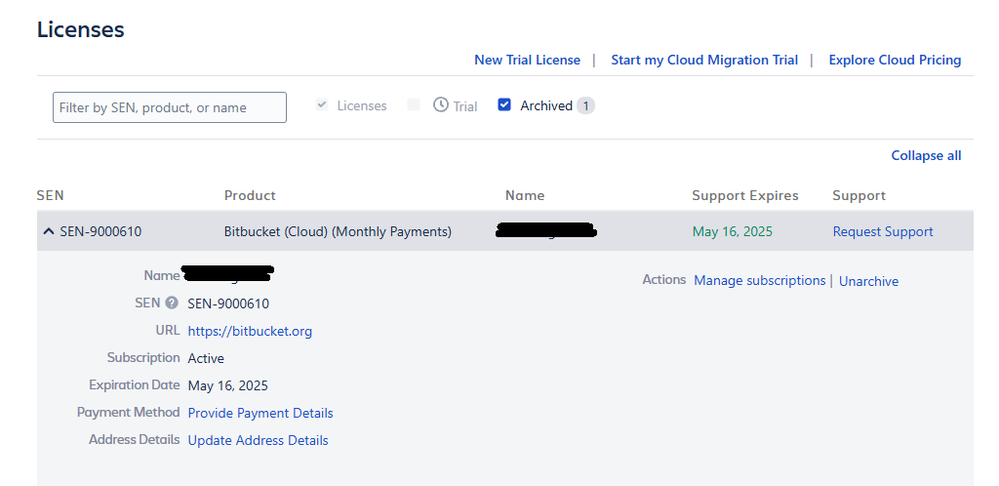
Task: Select Bitbucket (Cloud) (Monthly Payments) product text
Action: pyautogui.click(x=338, y=232)
